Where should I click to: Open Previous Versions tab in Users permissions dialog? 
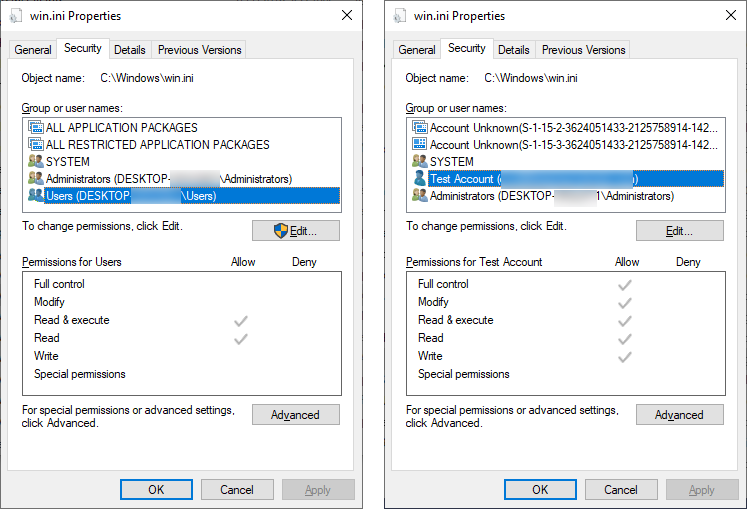199,50
